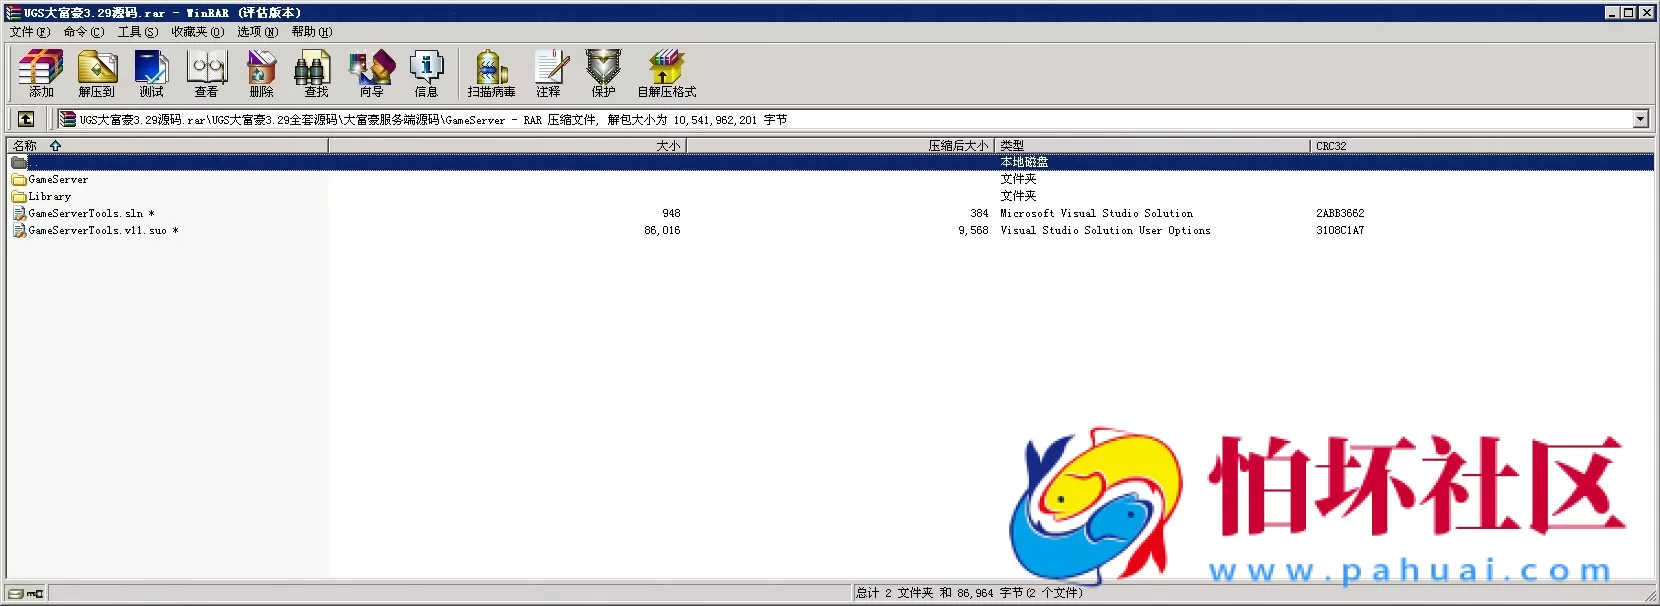Click the Virus Scan (扫描病毒) icon
The image size is (1660, 606).
[491, 74]
